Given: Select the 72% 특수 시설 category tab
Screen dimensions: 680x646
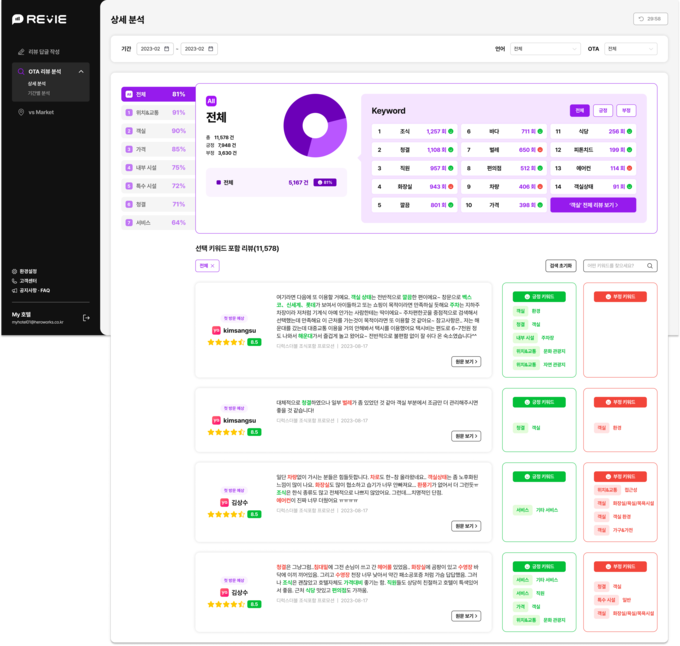Looking at the screenshot, I should point(157,186).
